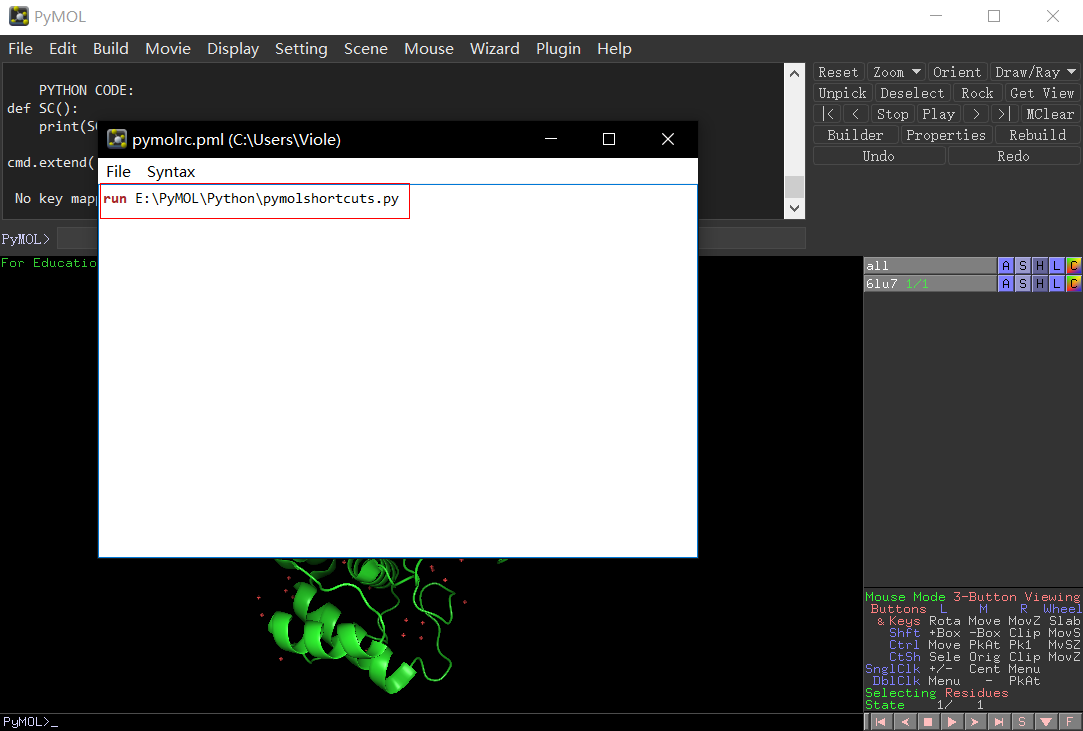Expand the Draw/Ray dropdown arrow
Image resolution: width=1083 pixels, height=731 pixels.
1071,72
